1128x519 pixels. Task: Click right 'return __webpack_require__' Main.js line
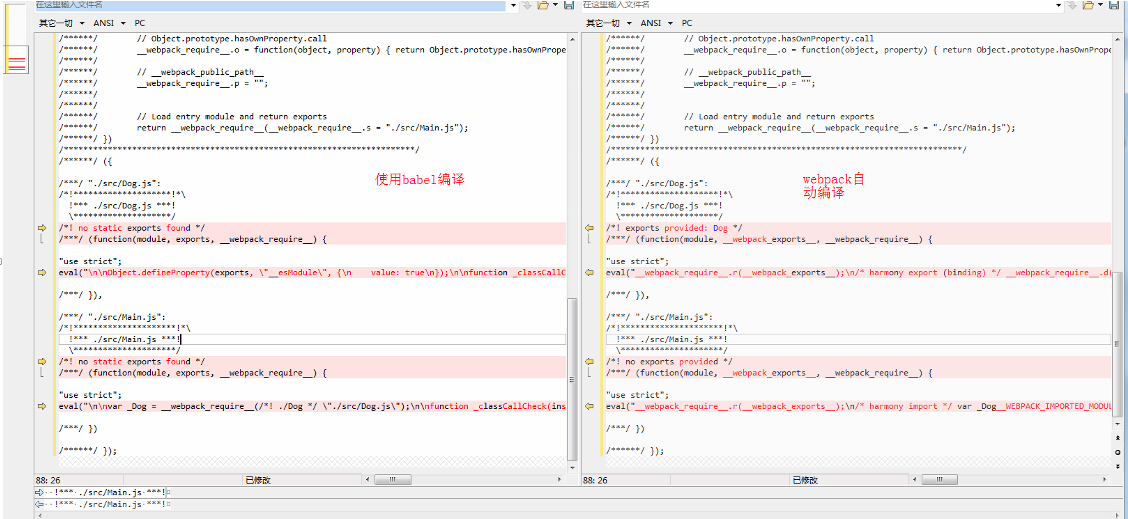click(x=850, y=127)
